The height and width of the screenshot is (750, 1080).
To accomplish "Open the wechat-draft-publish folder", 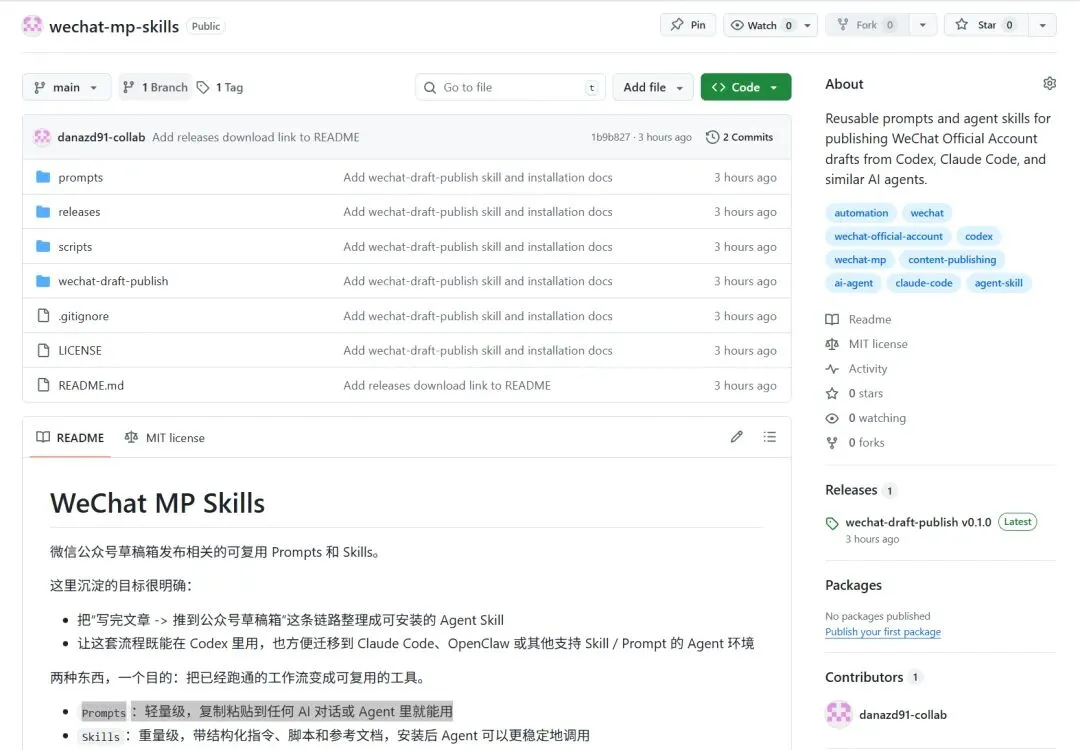I will [113, 281].
